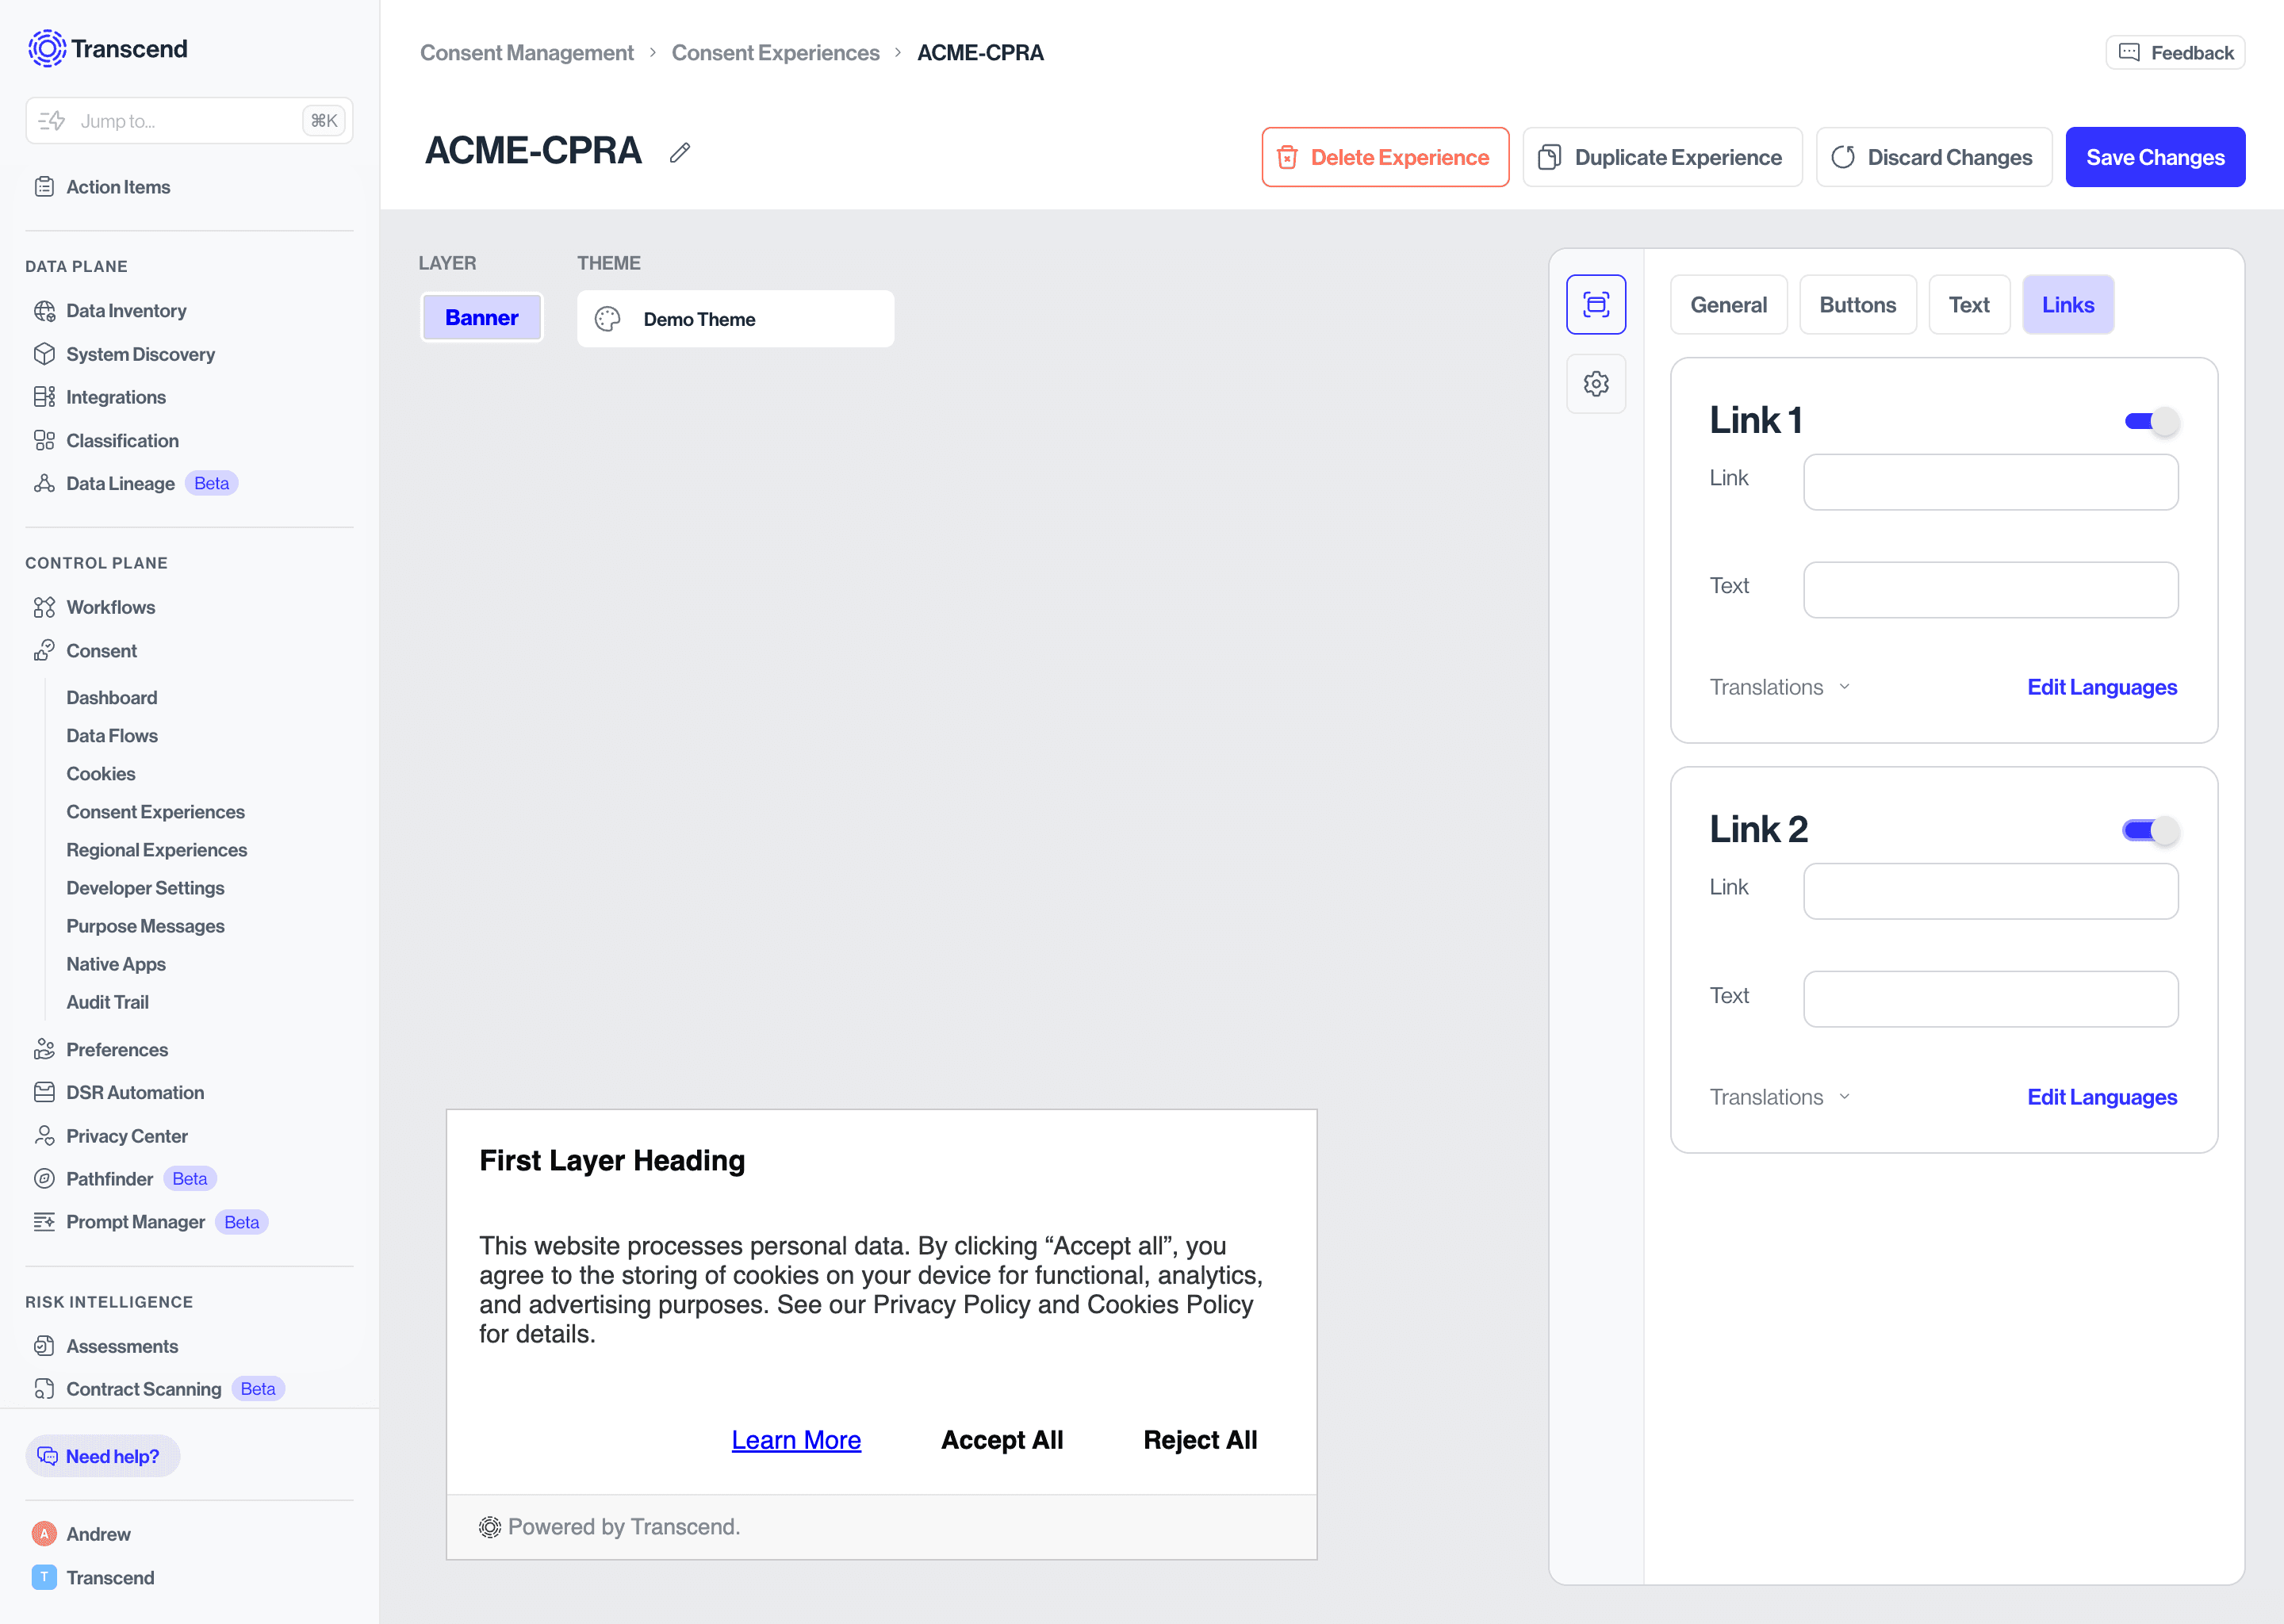Click the Prompt Manager icon
The width and height of the screenshot is (2284, 1624).
click(44, 1222)
